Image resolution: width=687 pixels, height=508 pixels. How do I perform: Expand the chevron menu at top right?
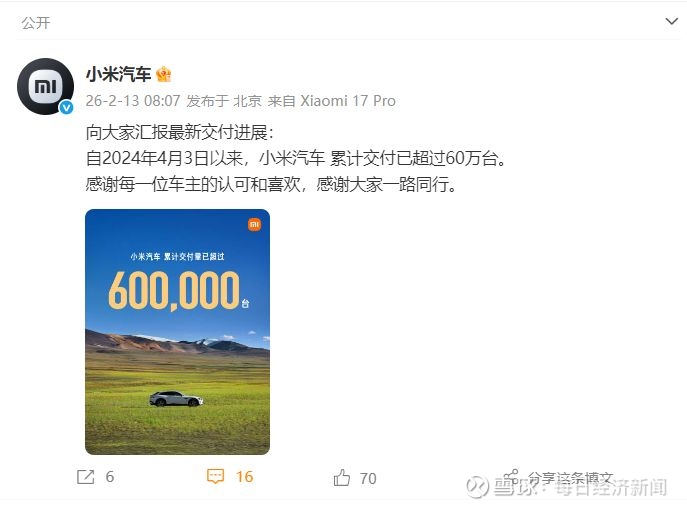[x=671, y=21]
